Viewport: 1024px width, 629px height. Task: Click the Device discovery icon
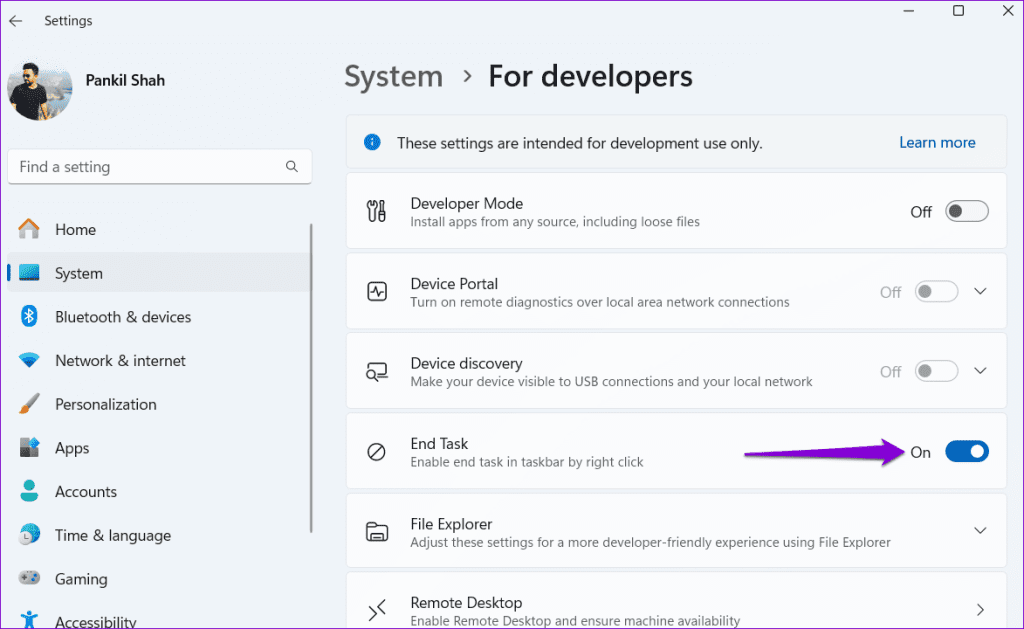coord(376,371)
